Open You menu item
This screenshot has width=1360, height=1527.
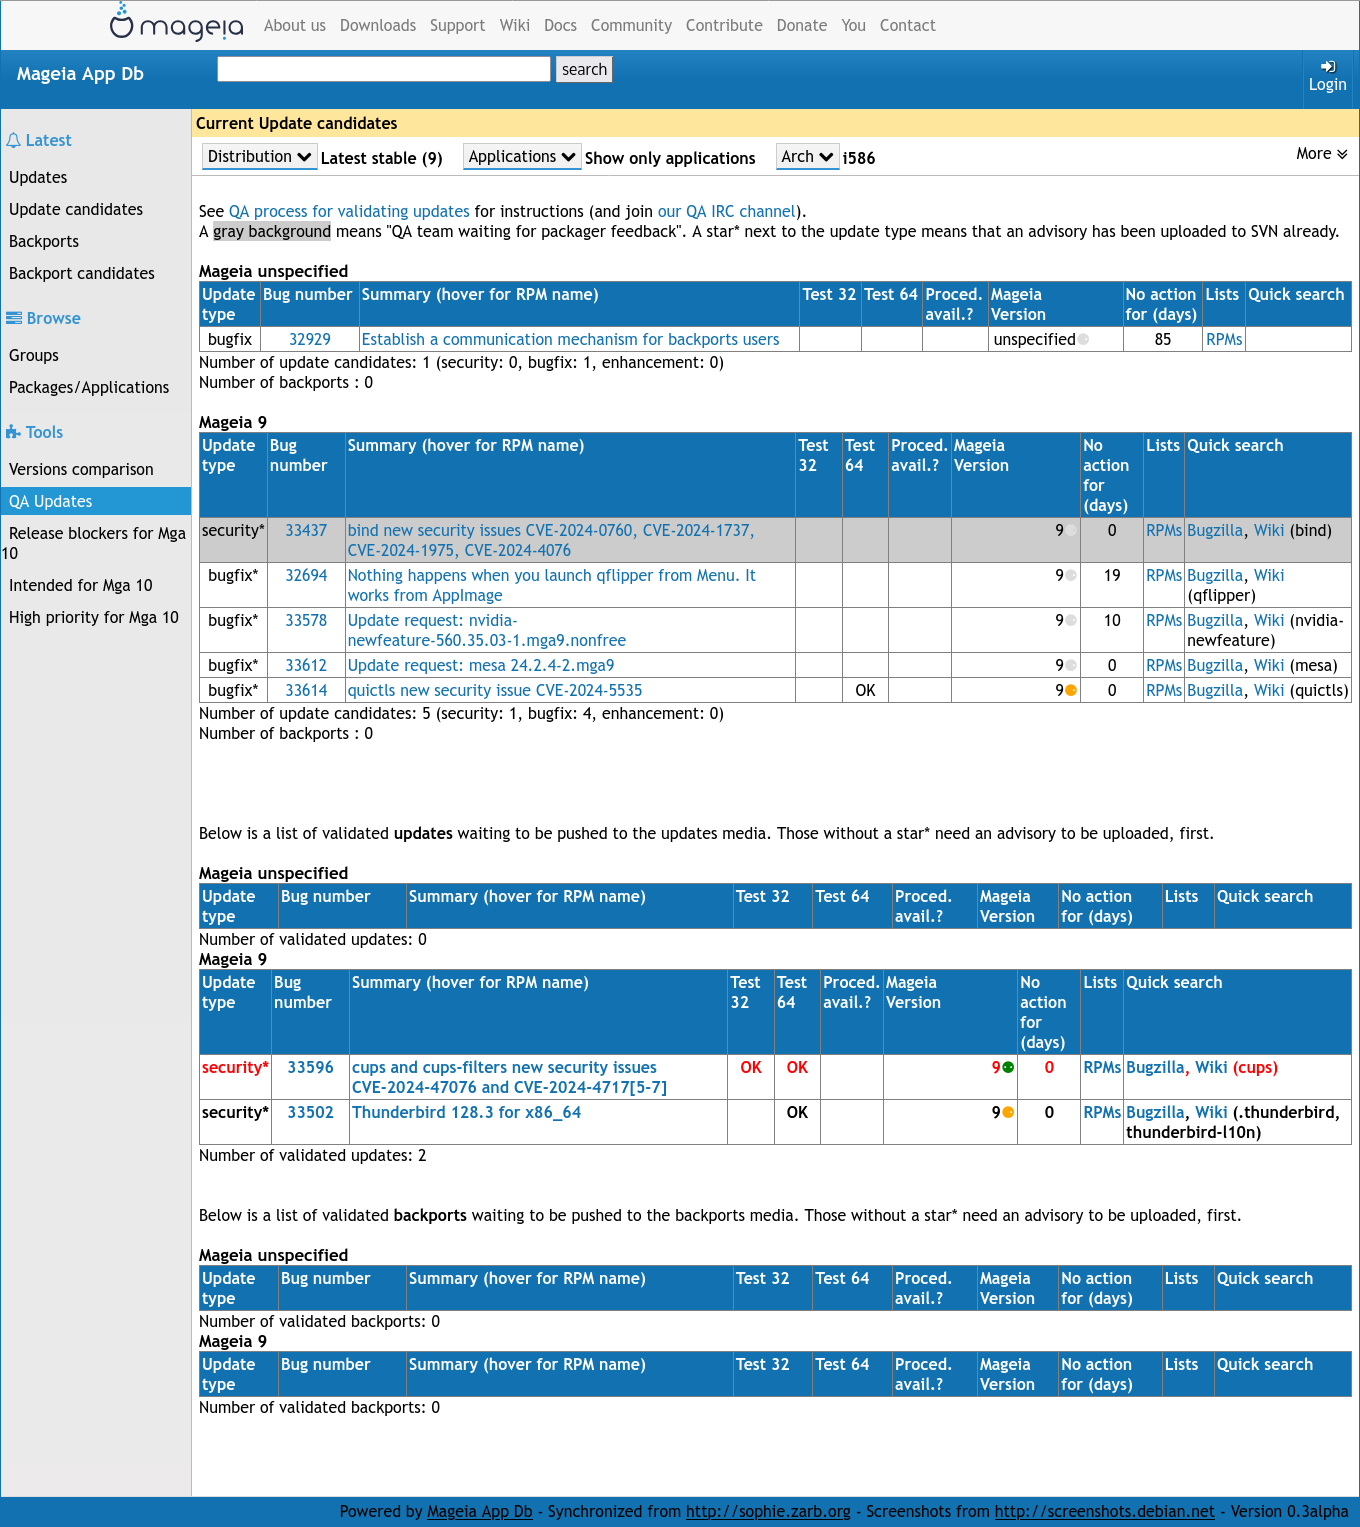tap(853, 26)
